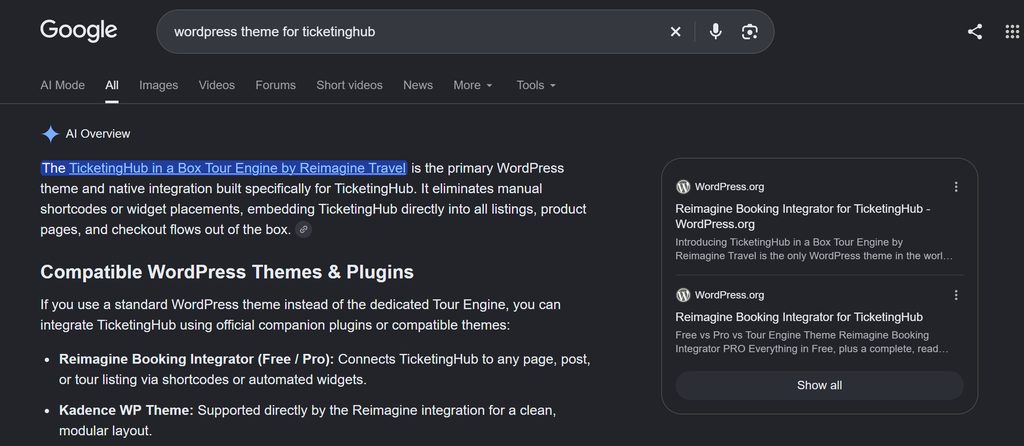Expand the More dropdown

[473, 85]
